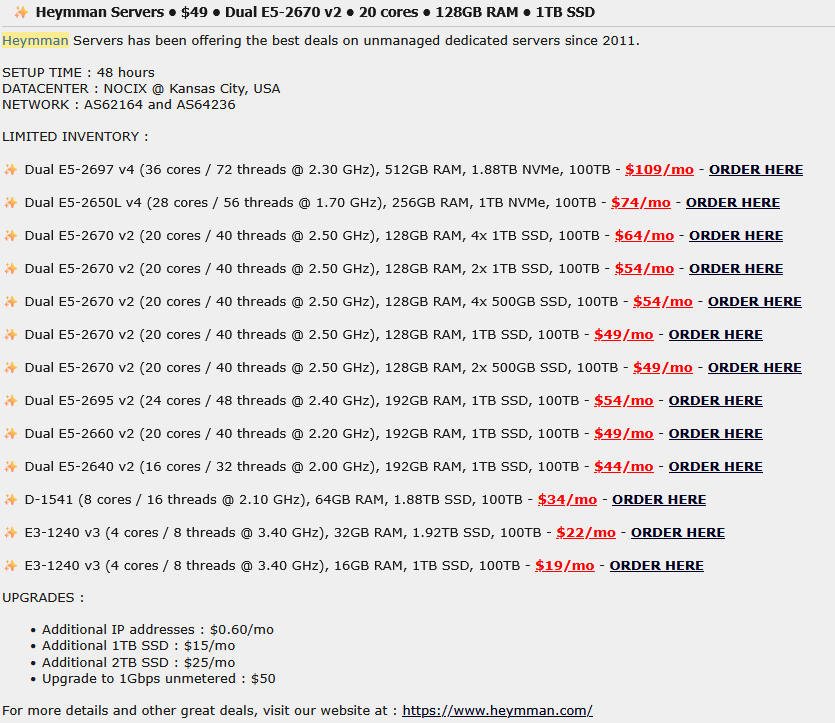Click 'UPGRADES :' heading
This screenshot has width=835, height=723.
[43, 598]
